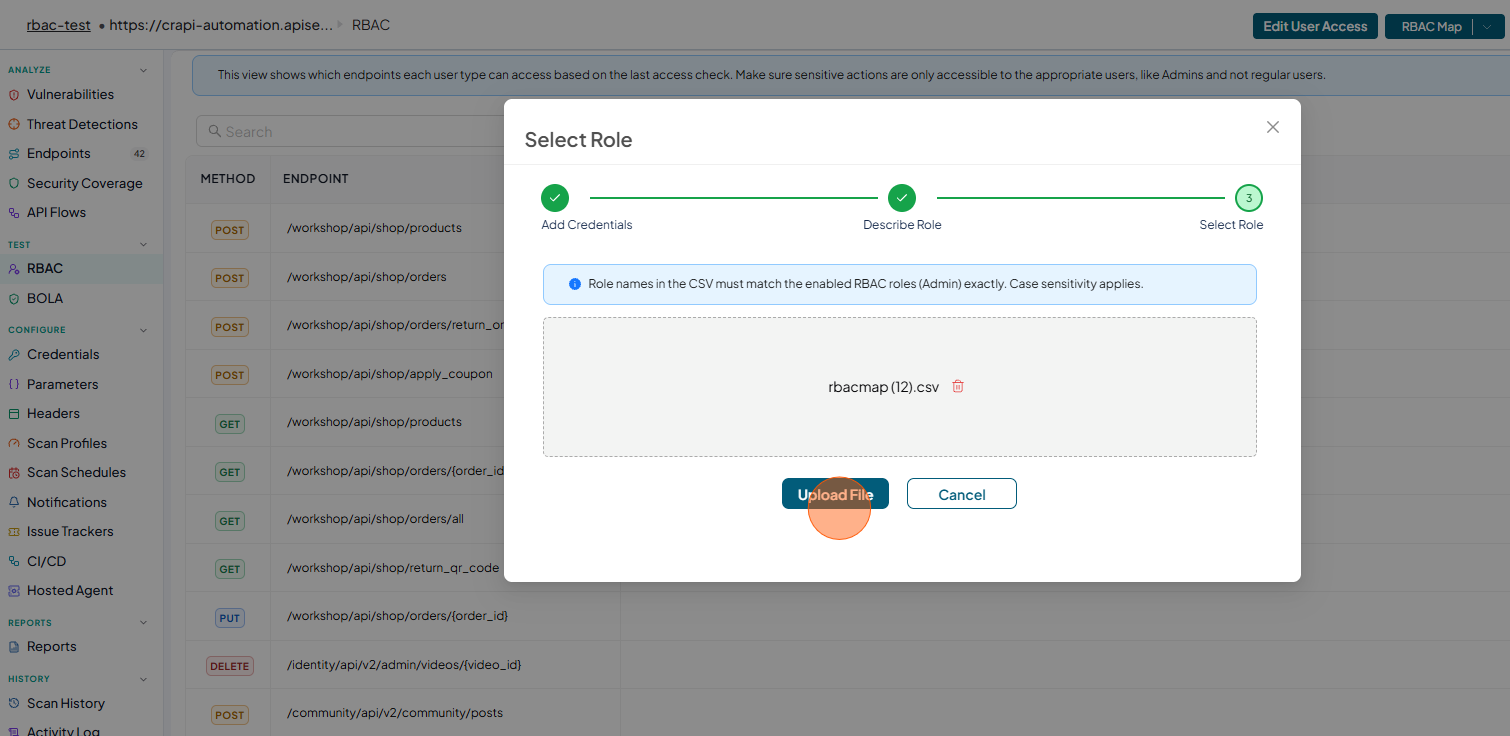Click the Edit User Access button
The image size is (1510, 736).
[x=1315, y=26]
